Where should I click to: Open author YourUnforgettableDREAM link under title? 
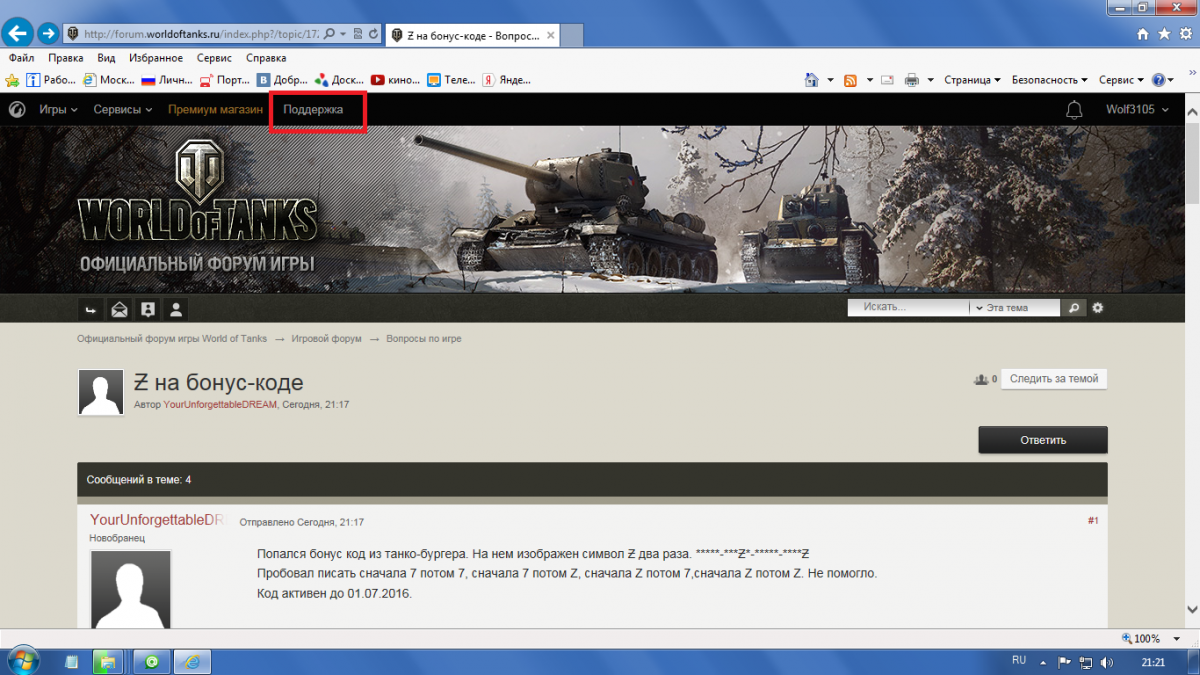click(x=220, y=405)
